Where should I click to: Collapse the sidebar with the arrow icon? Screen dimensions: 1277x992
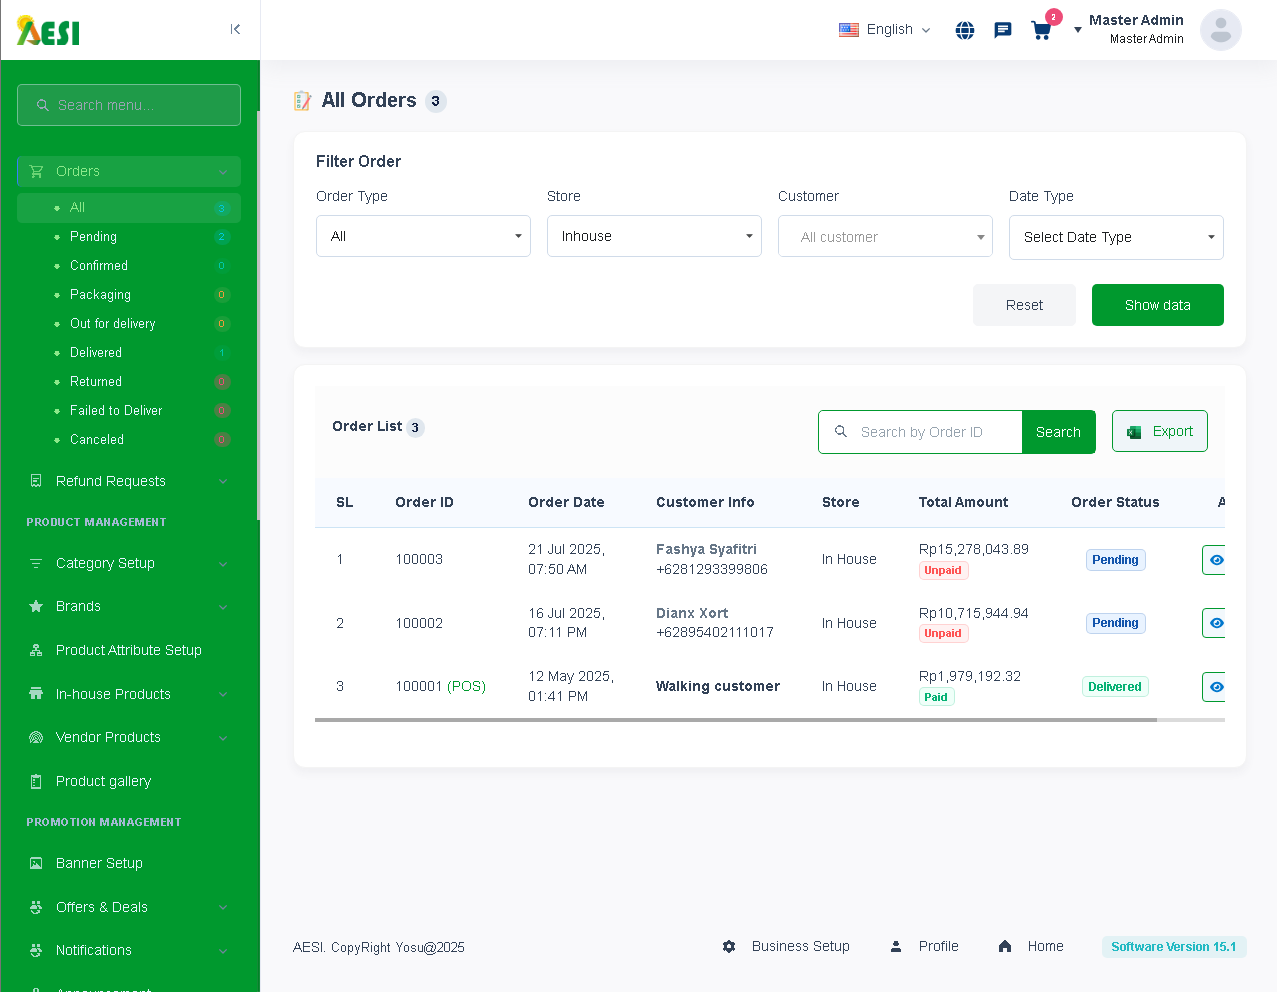pos(235,29)
